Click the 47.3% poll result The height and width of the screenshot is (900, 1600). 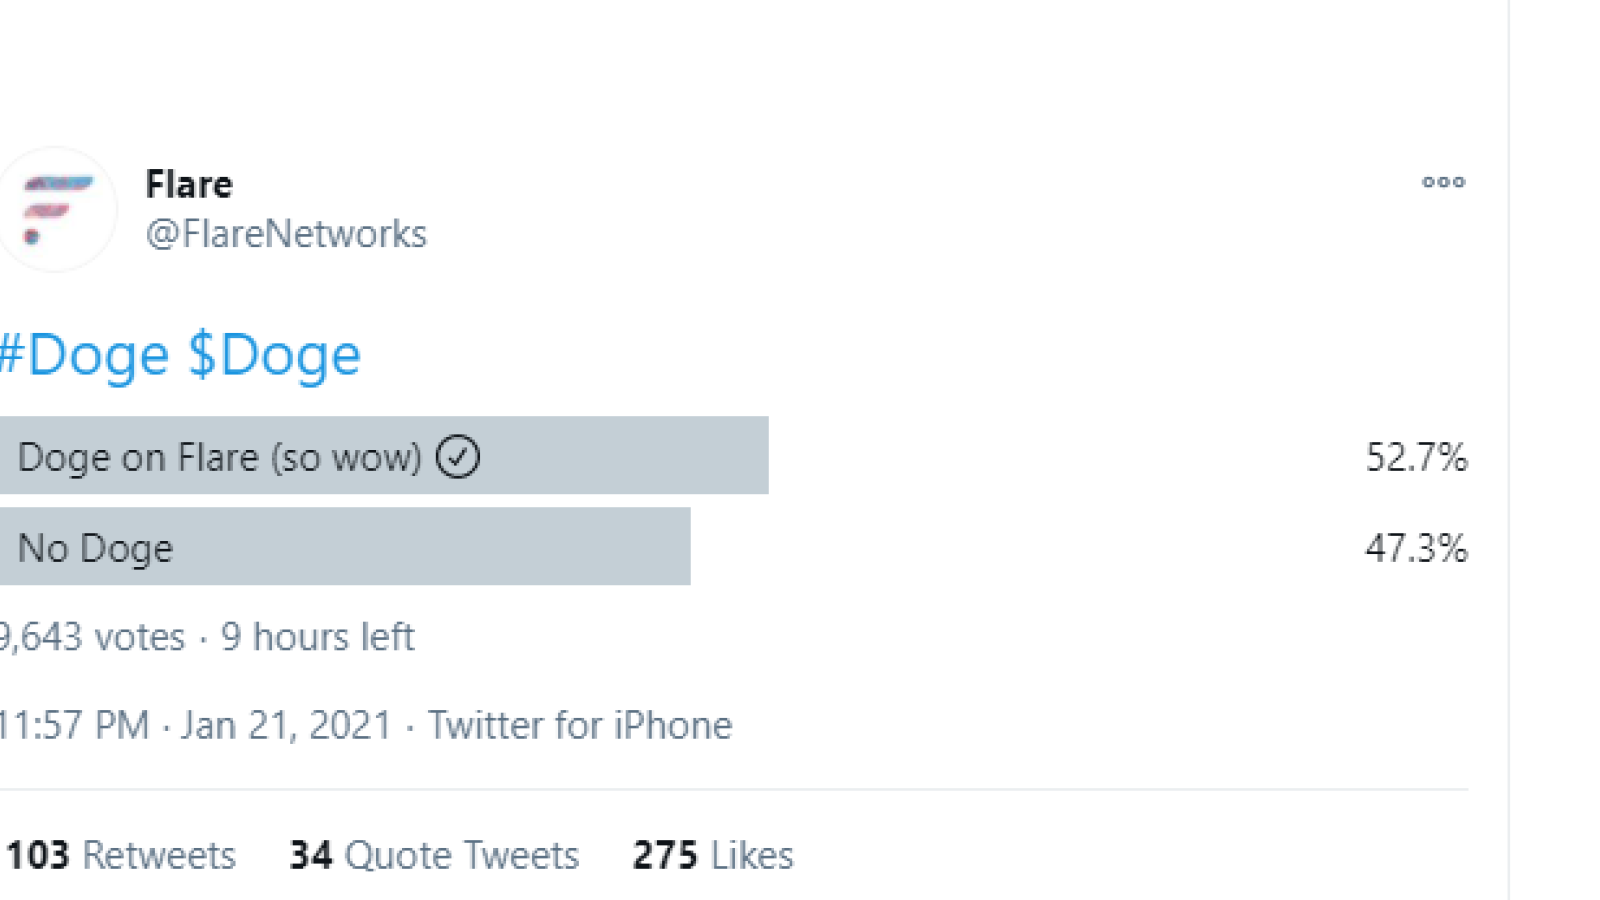click(1416, 548)
